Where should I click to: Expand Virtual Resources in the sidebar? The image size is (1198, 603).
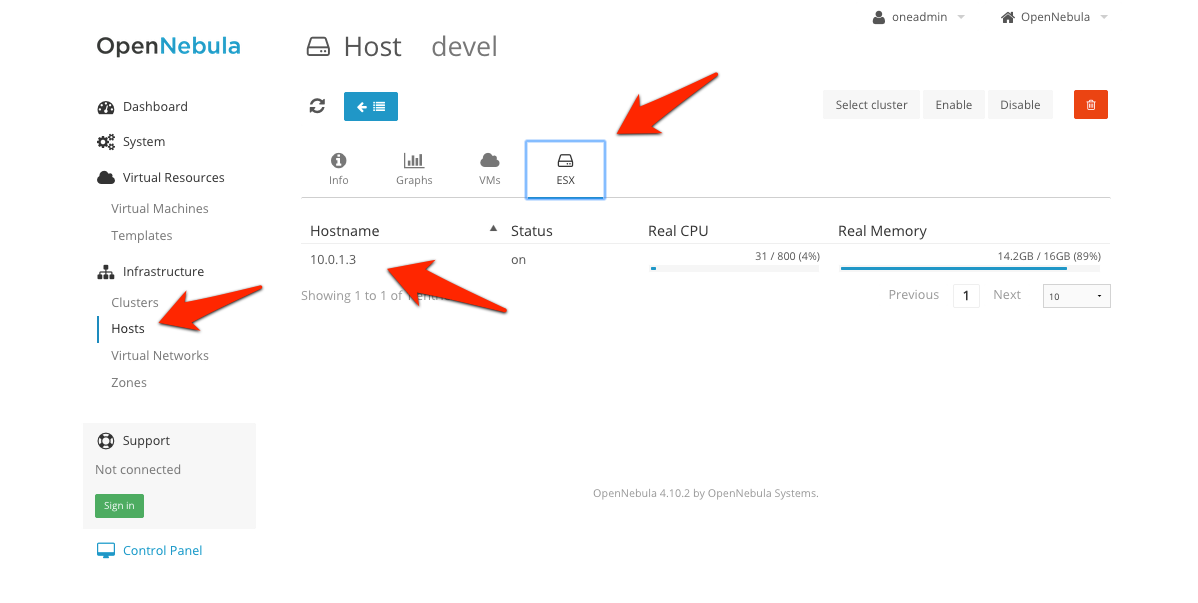click(x=173, y=177)
